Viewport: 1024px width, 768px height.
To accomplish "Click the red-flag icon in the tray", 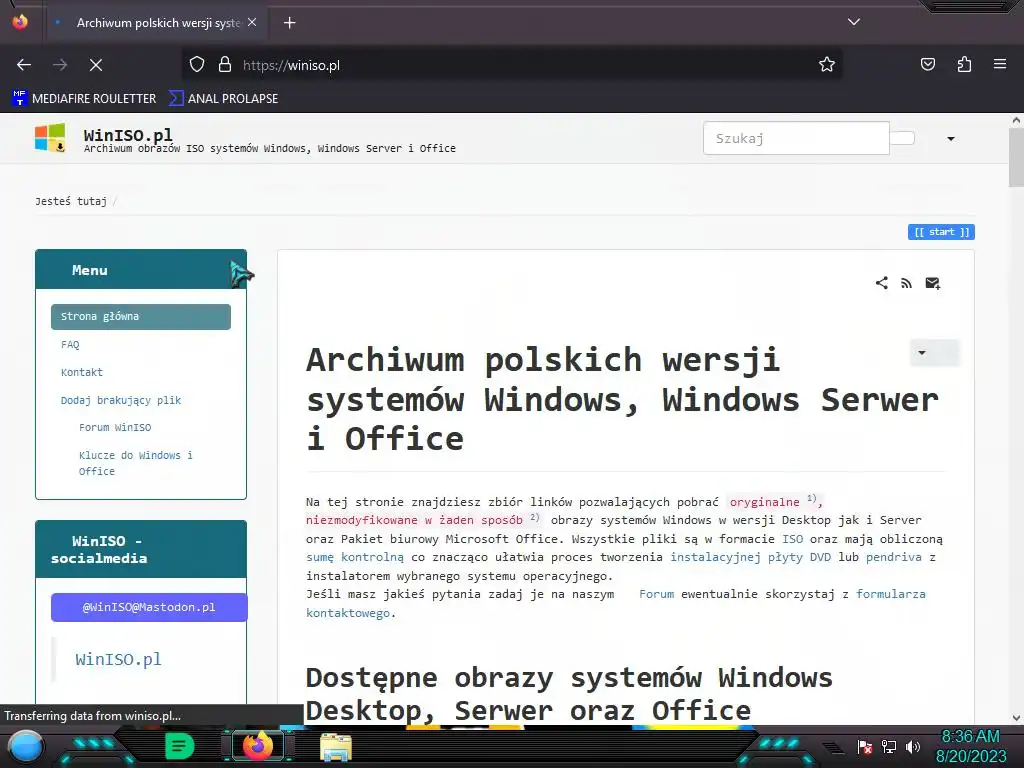I will (865, 746).
